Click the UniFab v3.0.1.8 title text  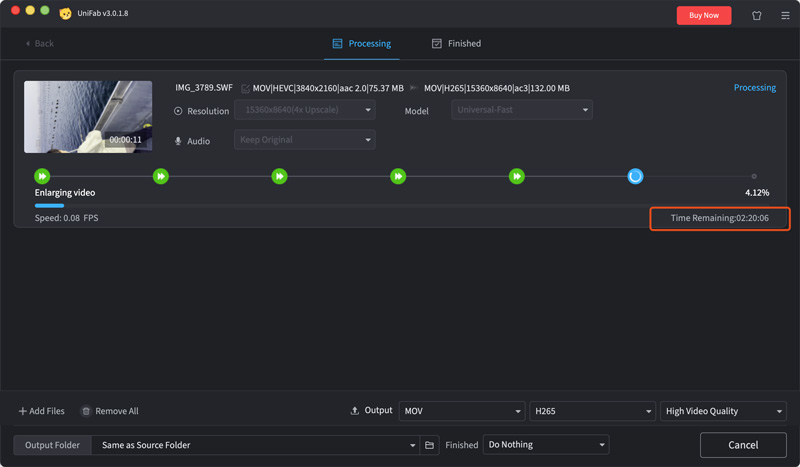[103, 13]
